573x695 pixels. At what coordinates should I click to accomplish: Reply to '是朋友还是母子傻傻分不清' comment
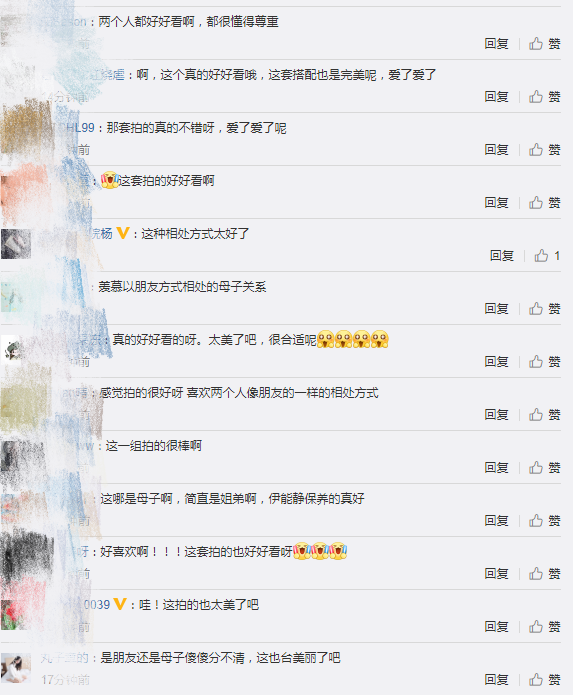click(496, 679)
